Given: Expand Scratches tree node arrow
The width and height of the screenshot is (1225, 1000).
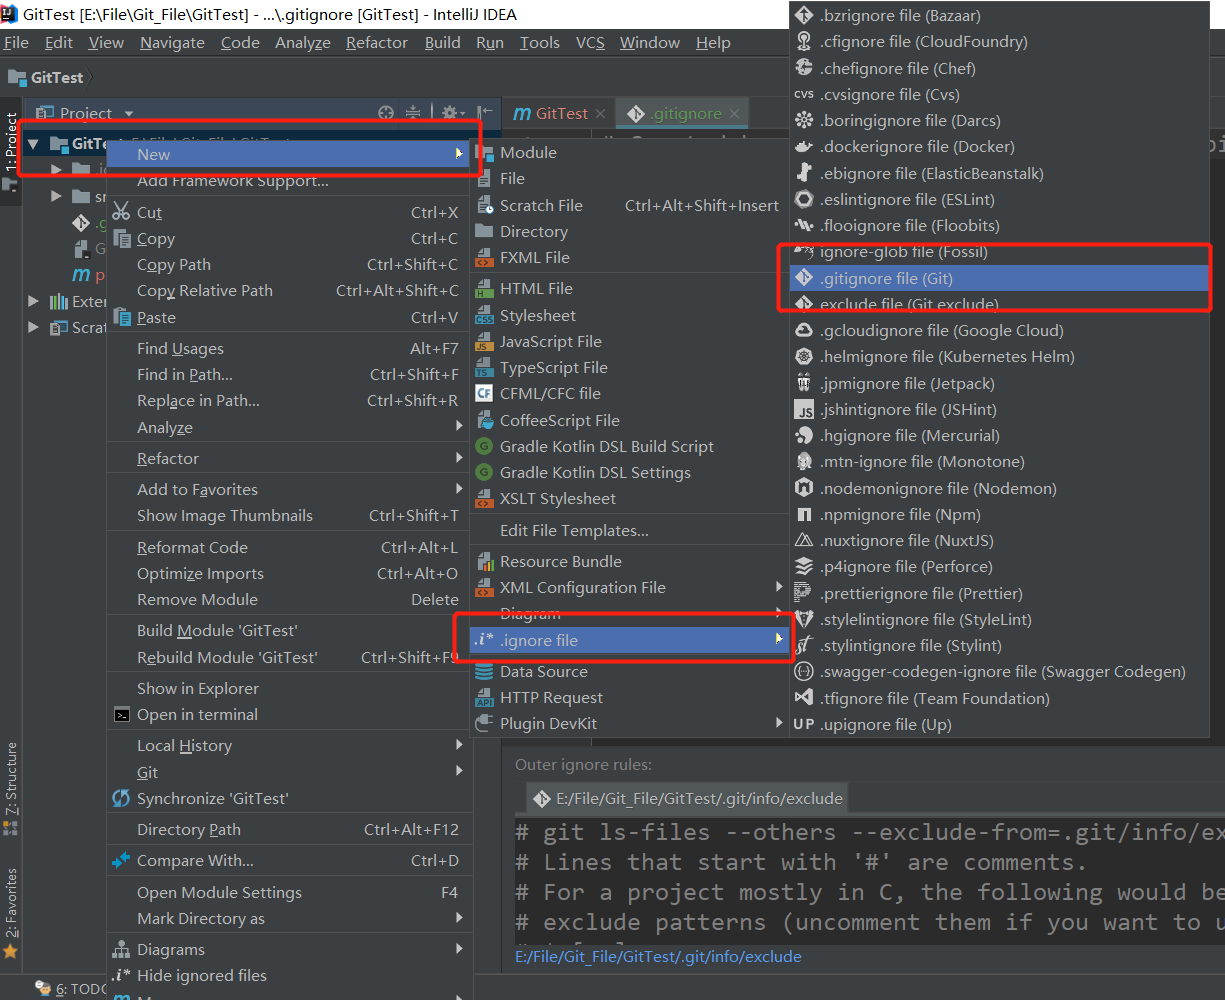Looking at the screenshot, I should pos(33,327).
